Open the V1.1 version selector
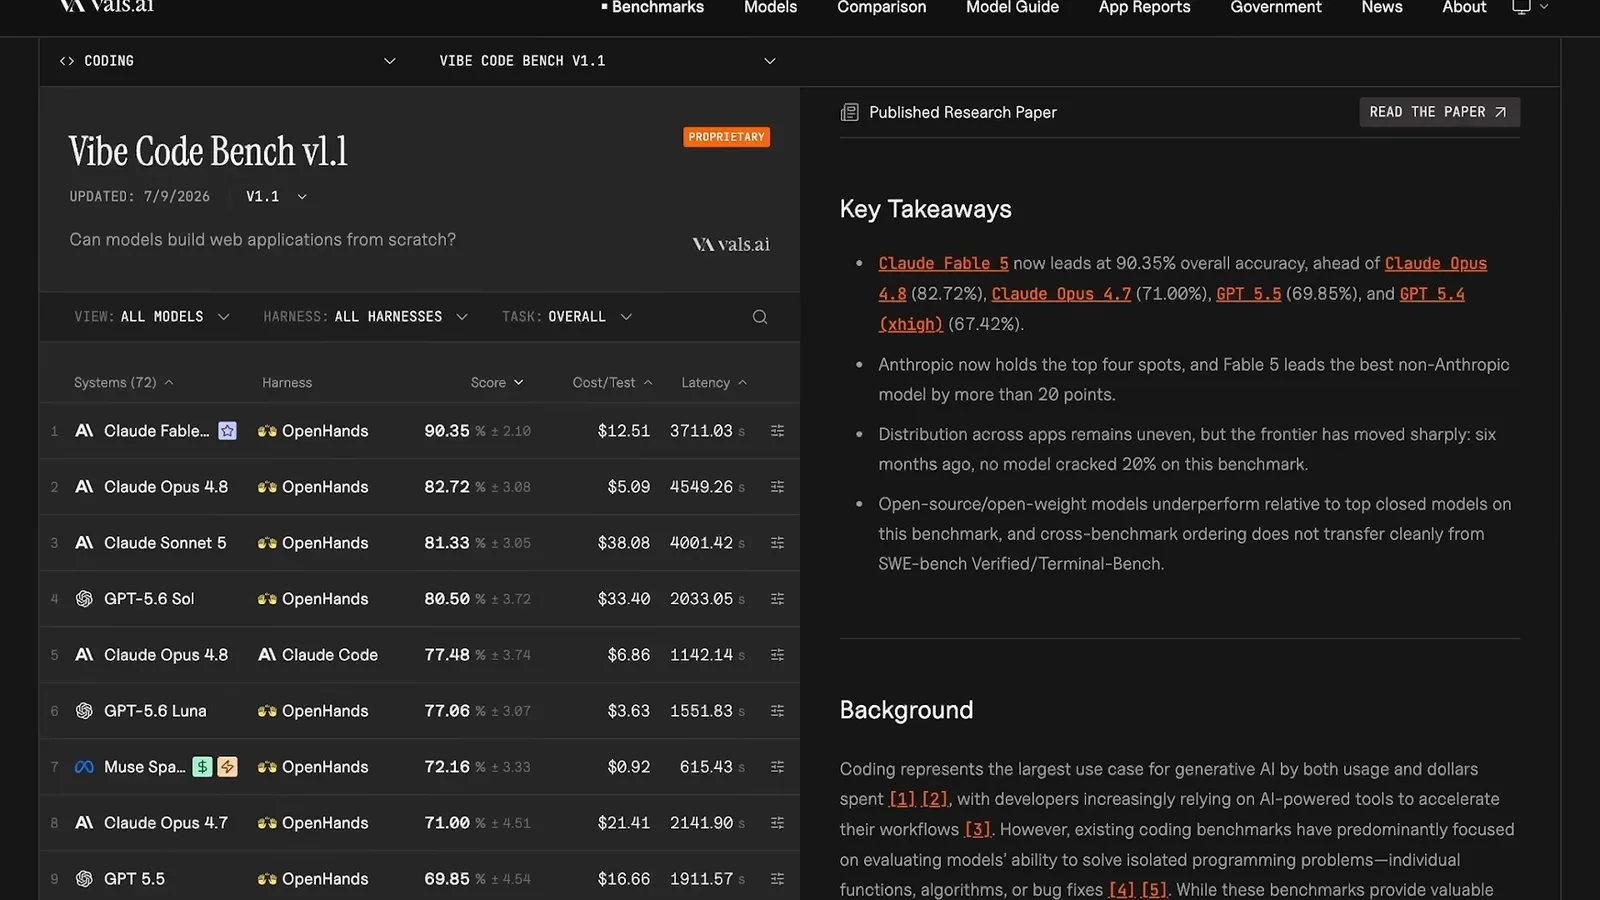The height and width of the screenshot is (900, 1600). tap(276, 197)
